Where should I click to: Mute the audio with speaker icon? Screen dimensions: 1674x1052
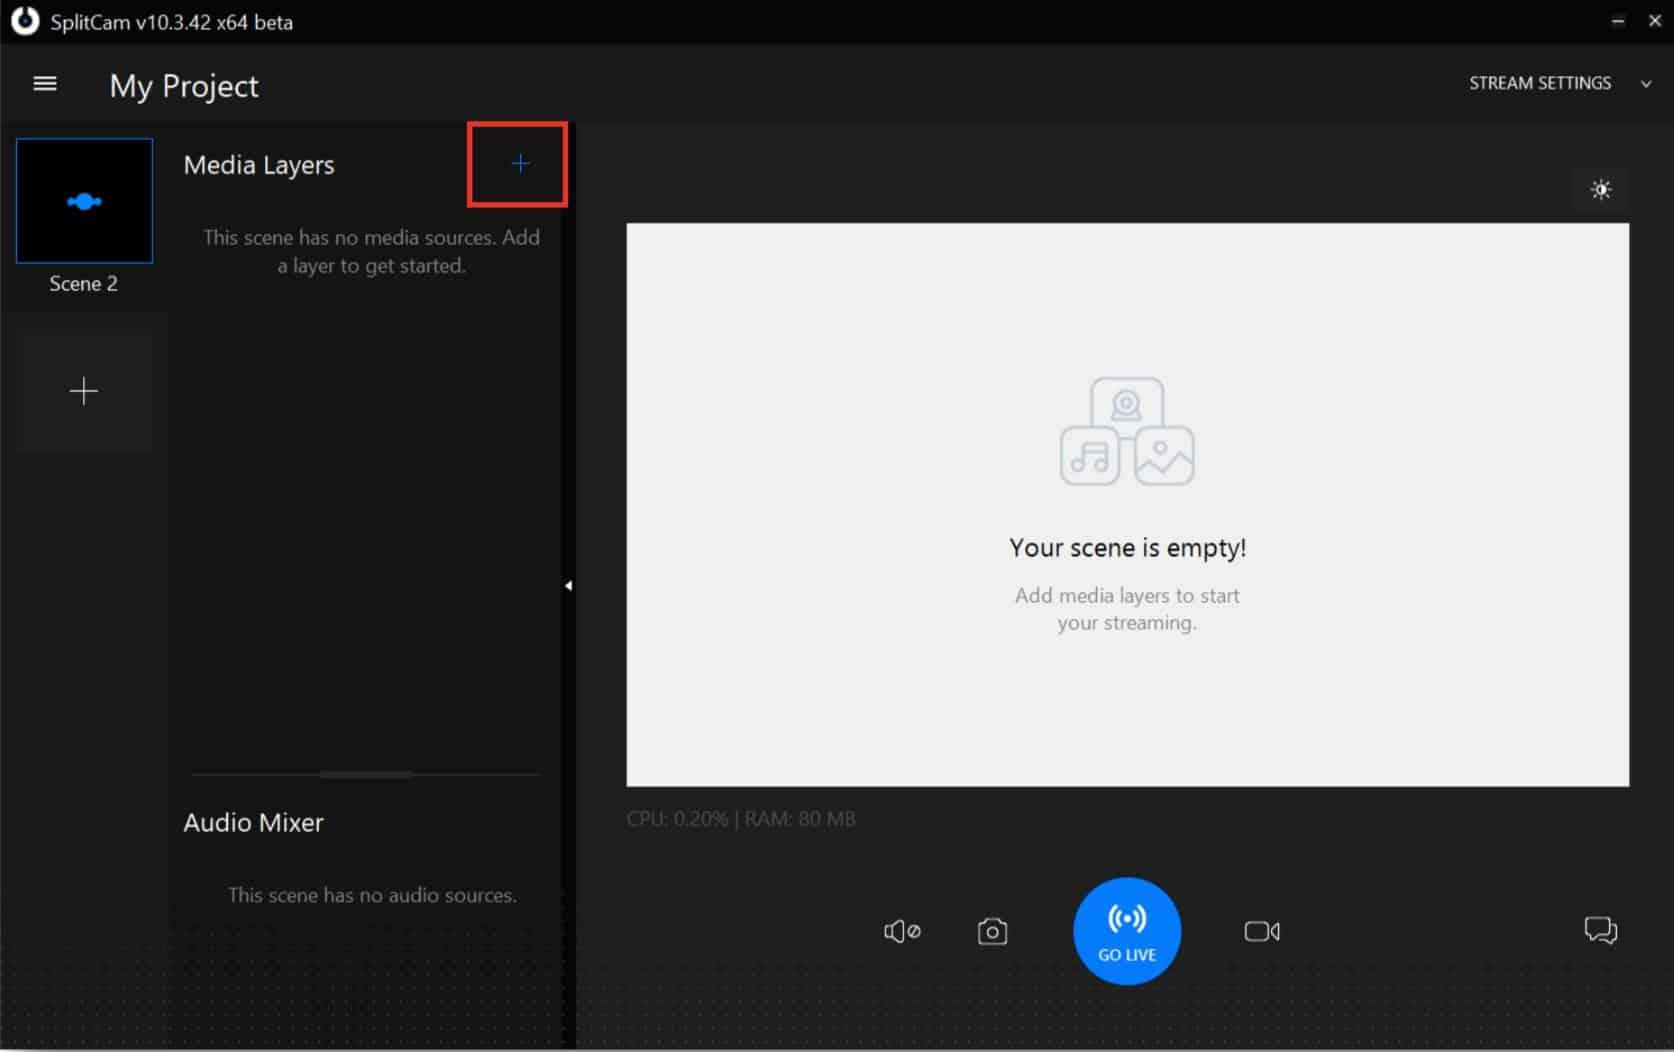pos(901,932)
